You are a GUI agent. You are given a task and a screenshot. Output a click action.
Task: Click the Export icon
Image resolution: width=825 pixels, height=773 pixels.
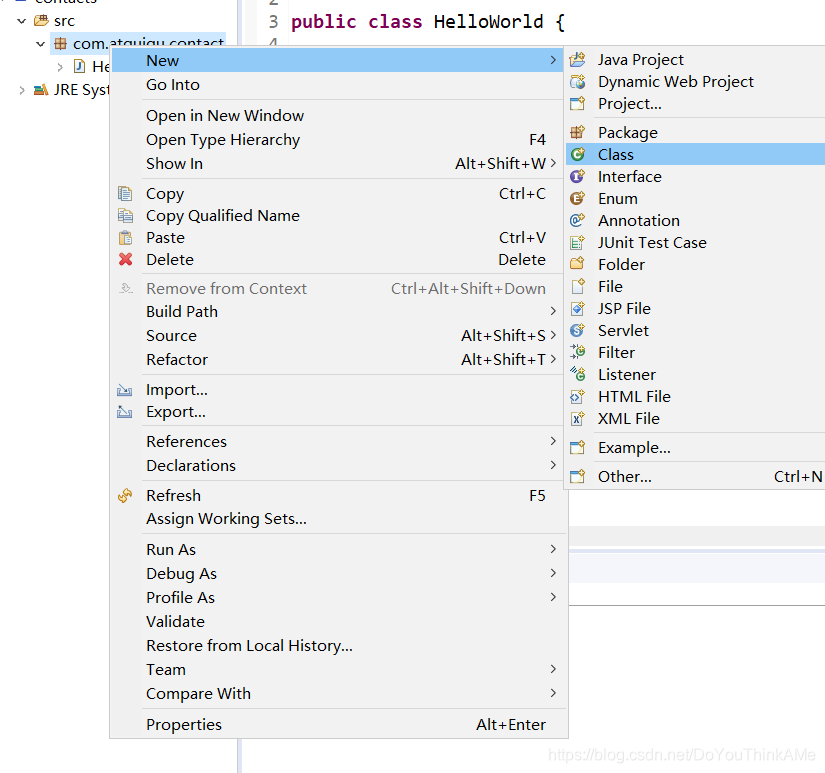pos(125,412)
